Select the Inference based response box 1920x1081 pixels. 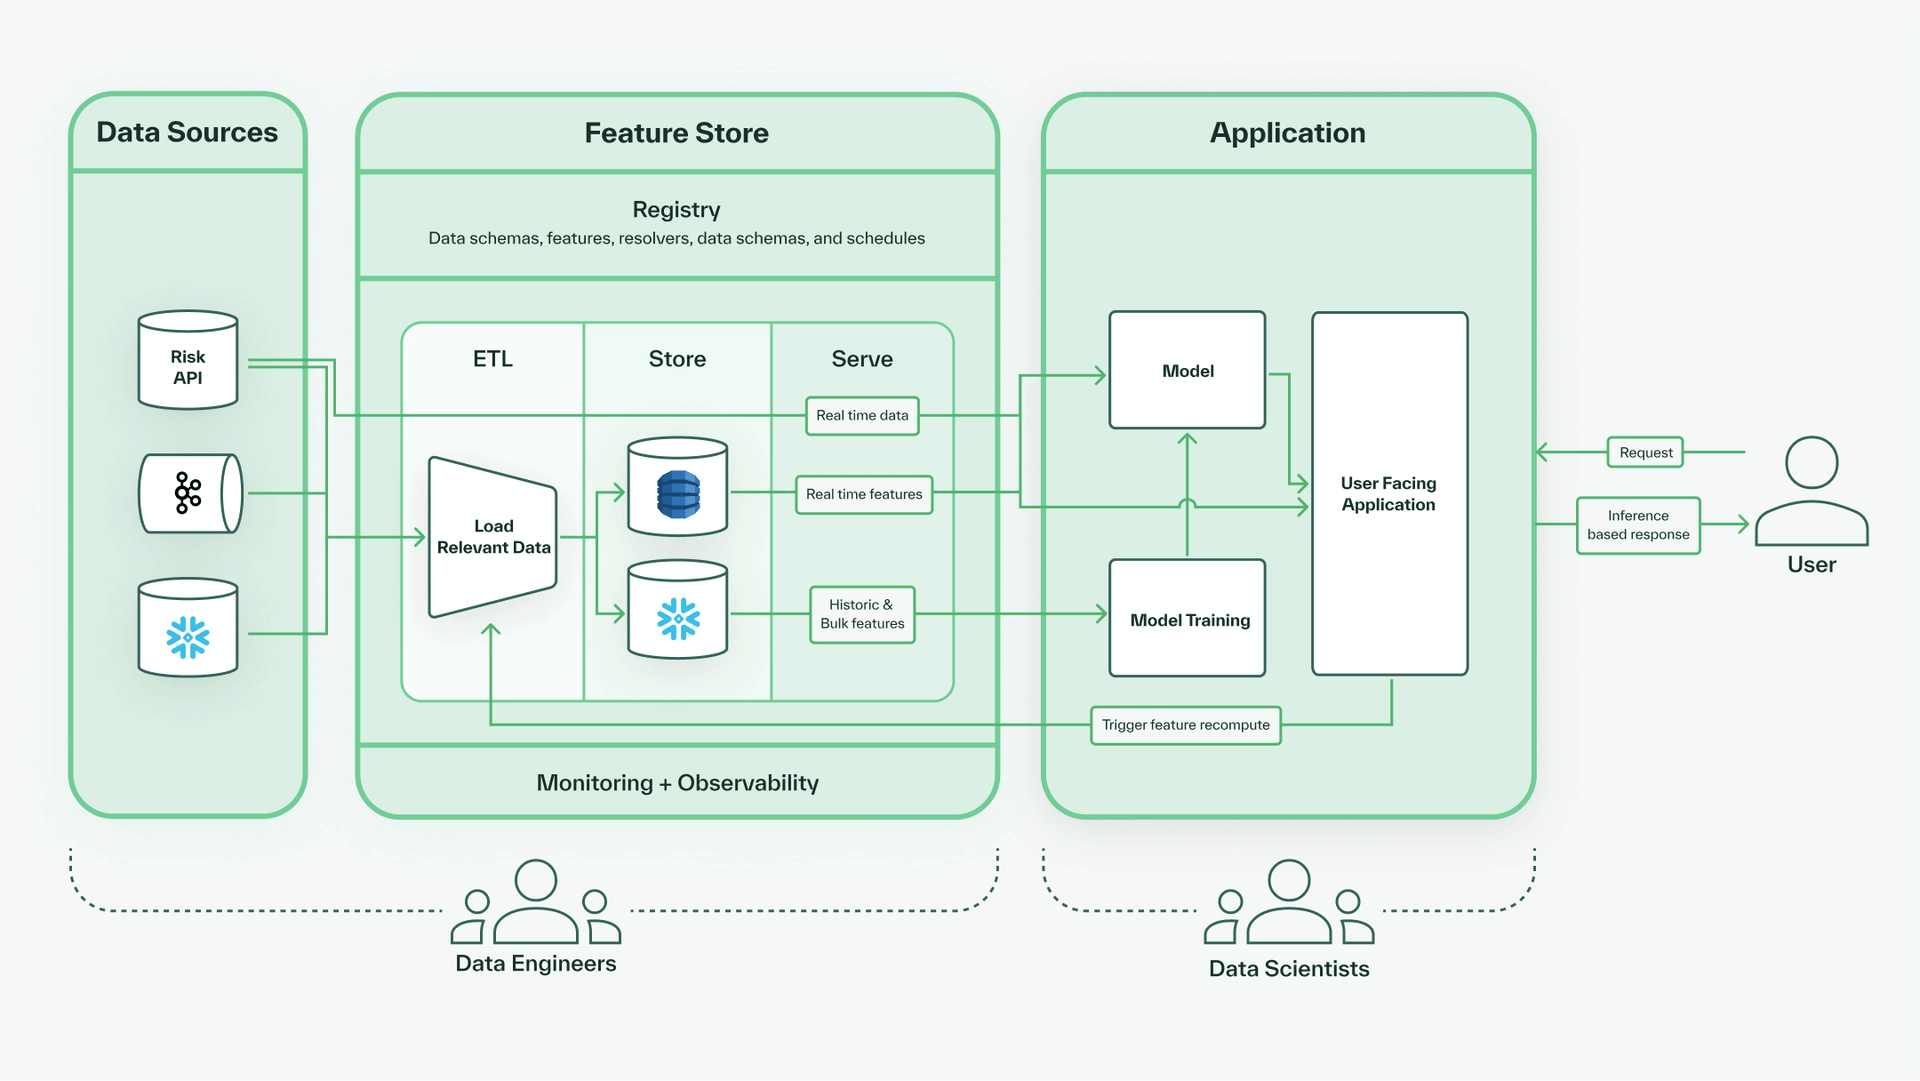(1638, 525)
